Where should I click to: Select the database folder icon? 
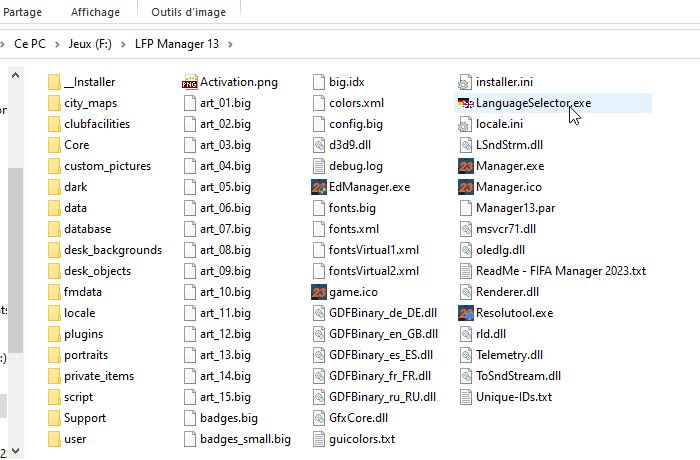[54, 229]
